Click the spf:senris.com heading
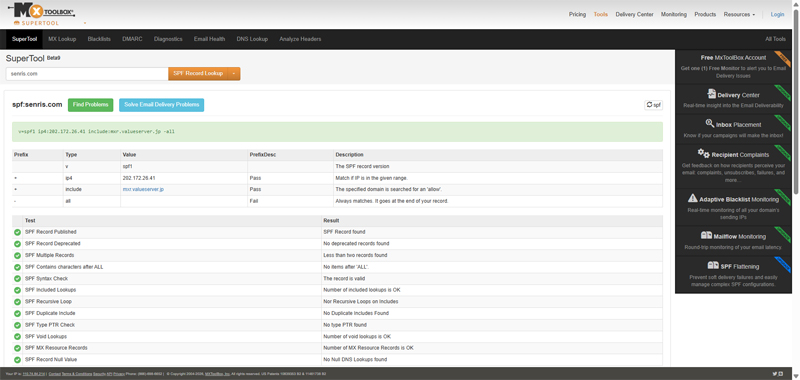The height and width of the screenshot is (380, 800). 37,105
